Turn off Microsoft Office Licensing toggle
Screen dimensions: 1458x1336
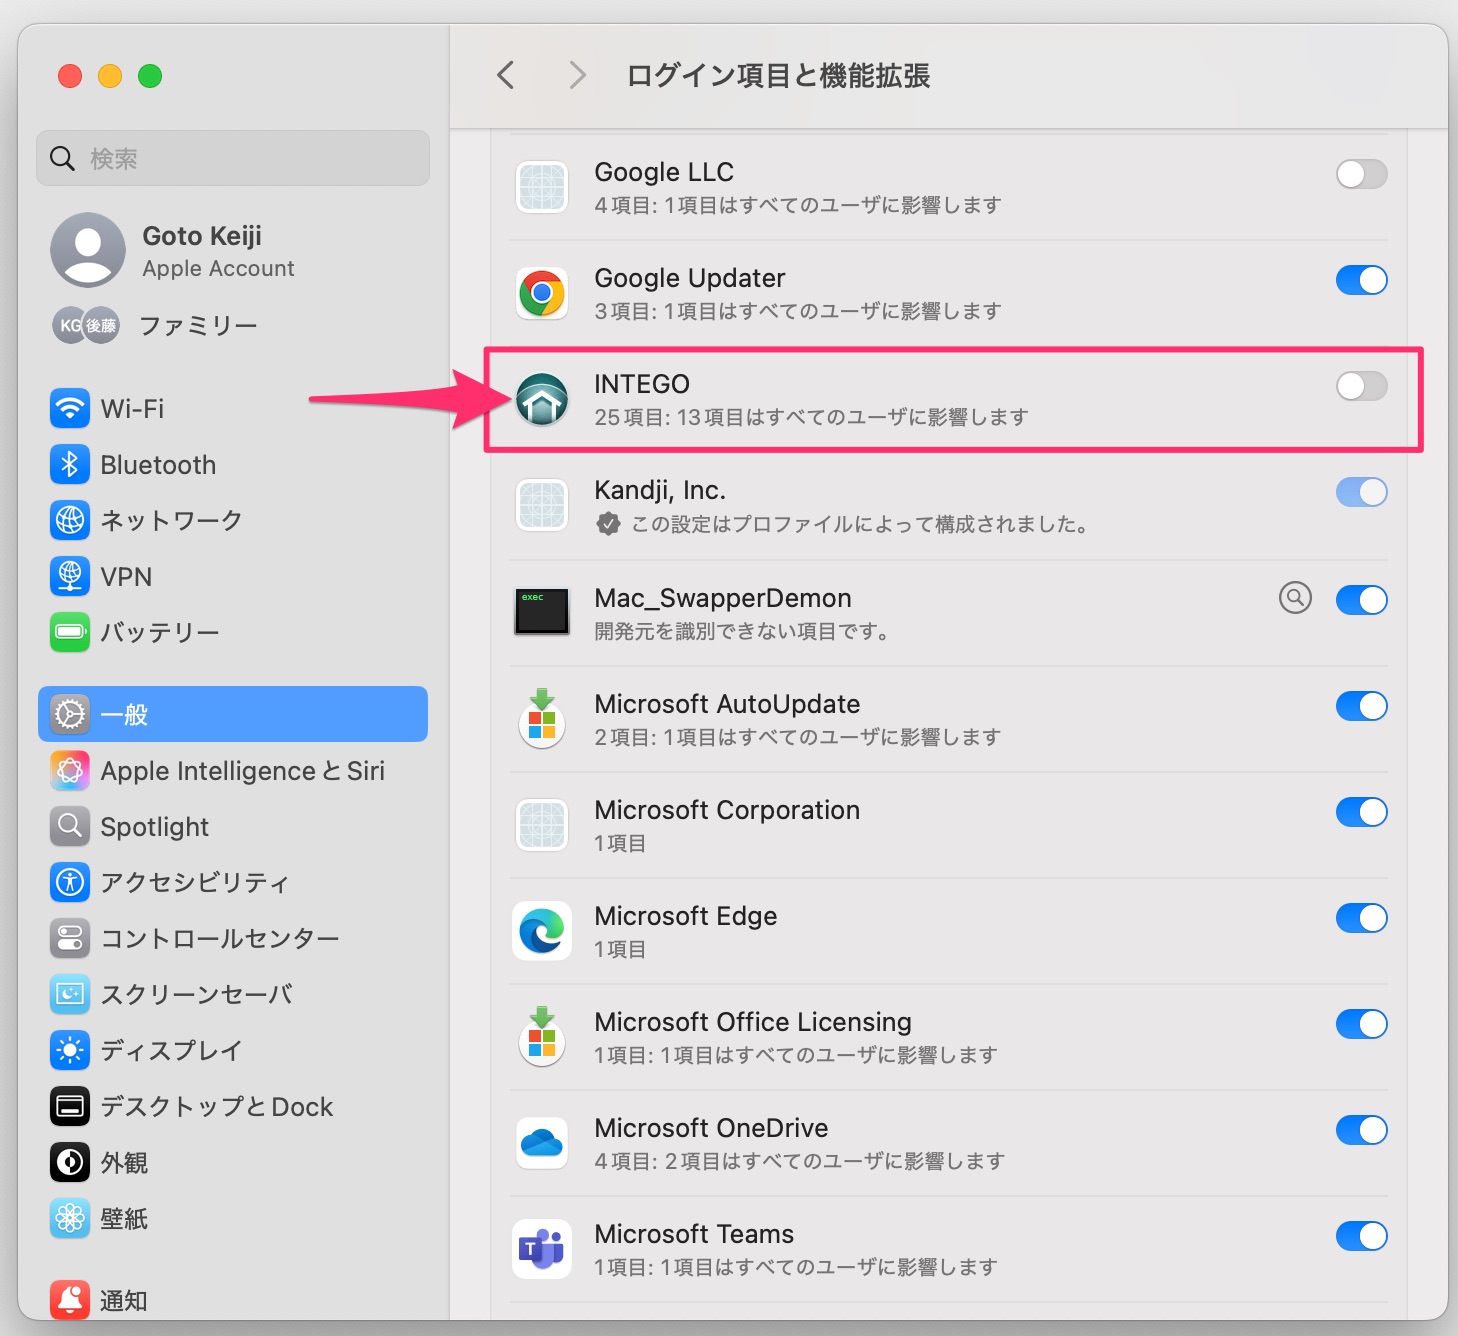coord(1361,1024)
